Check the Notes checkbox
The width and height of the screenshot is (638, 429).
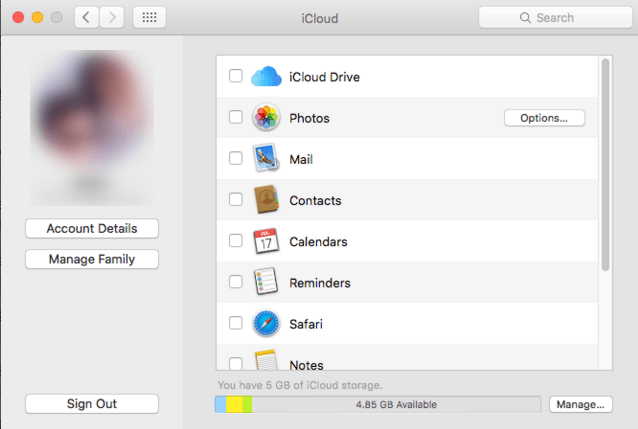click(x=236, y=363)
